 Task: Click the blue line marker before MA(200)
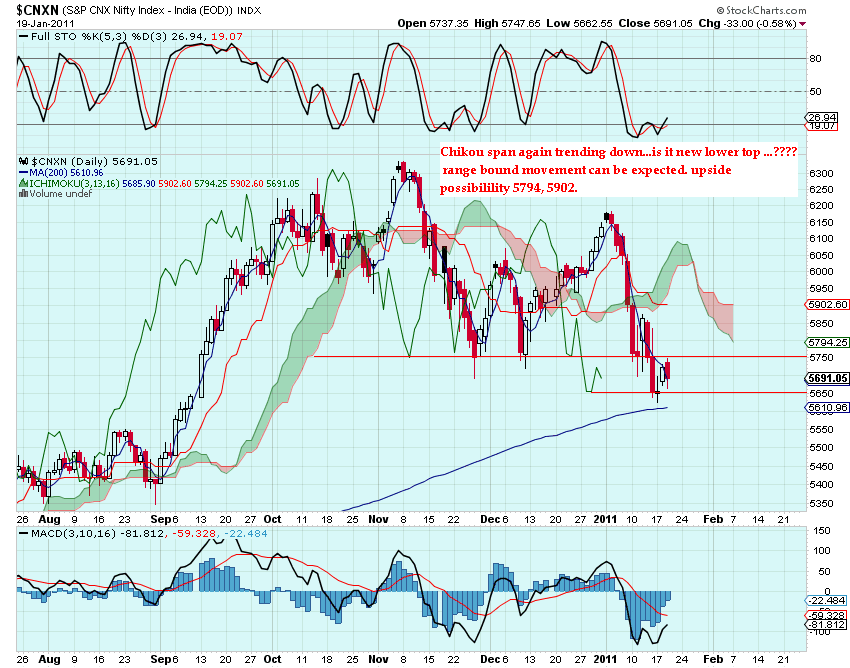[23, 172]
